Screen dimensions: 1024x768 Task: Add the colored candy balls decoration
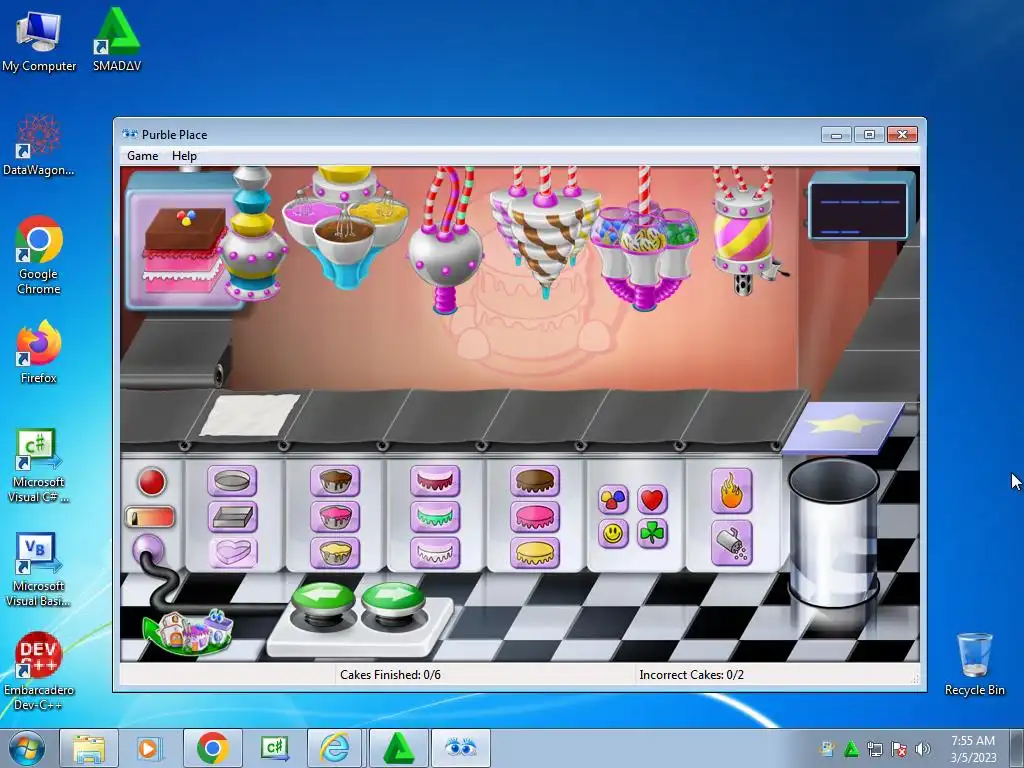tap(613, 500)
